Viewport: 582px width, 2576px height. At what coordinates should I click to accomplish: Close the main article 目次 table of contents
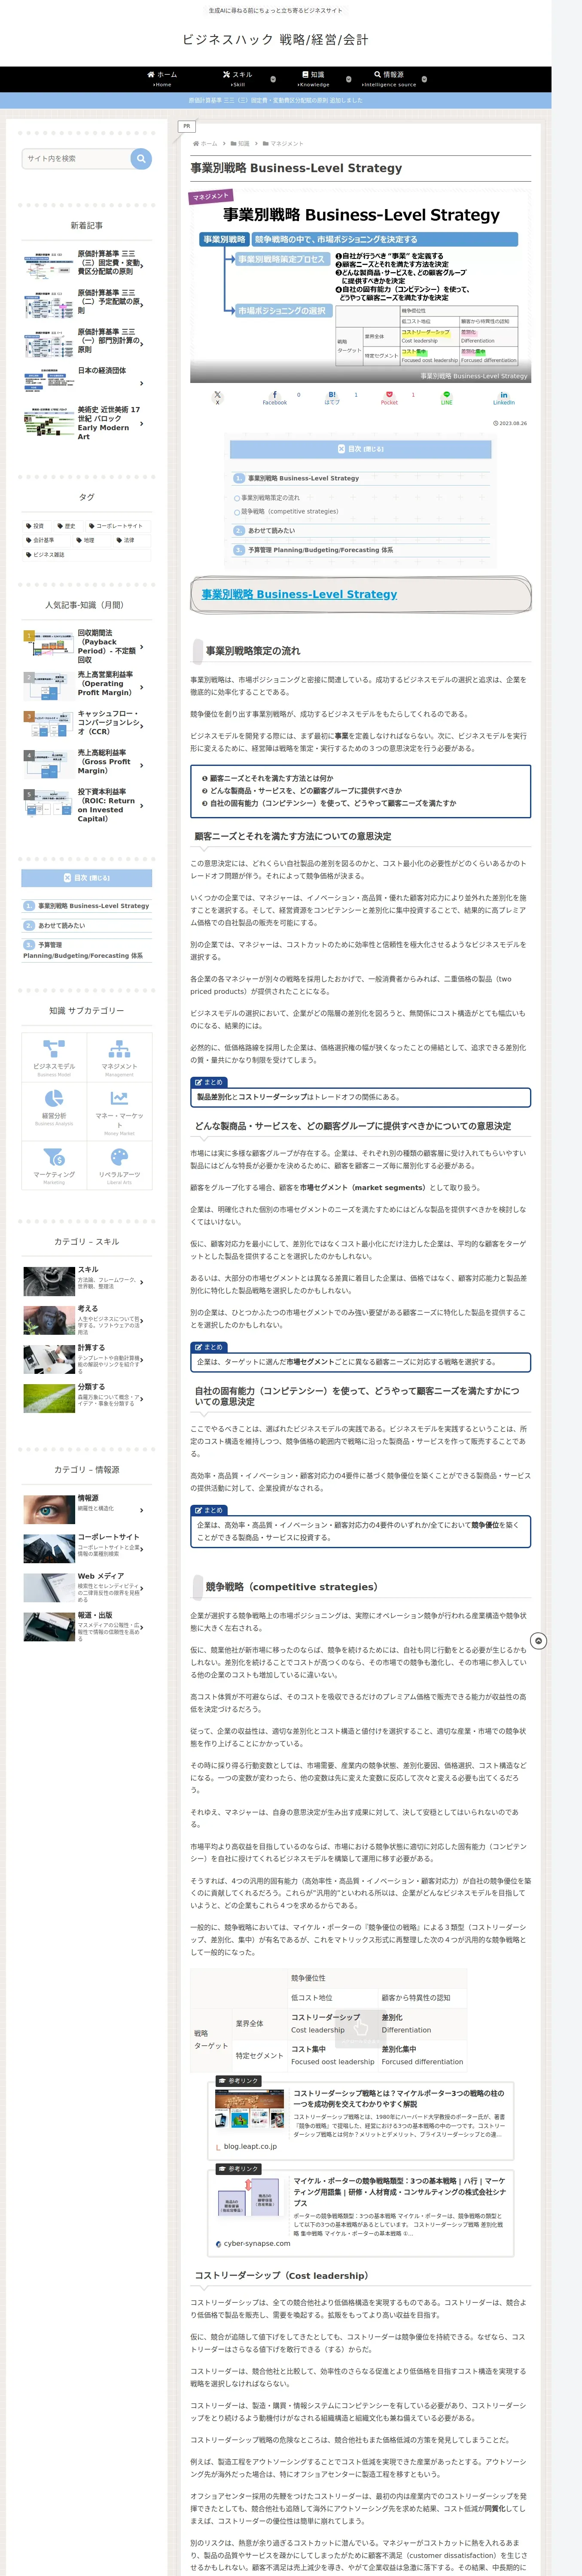coord(360,449)
